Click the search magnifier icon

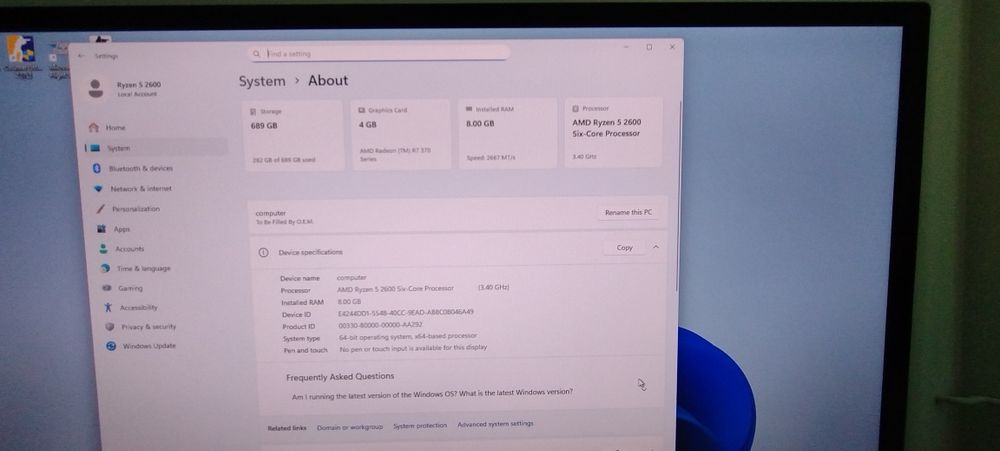coord(256,54)
